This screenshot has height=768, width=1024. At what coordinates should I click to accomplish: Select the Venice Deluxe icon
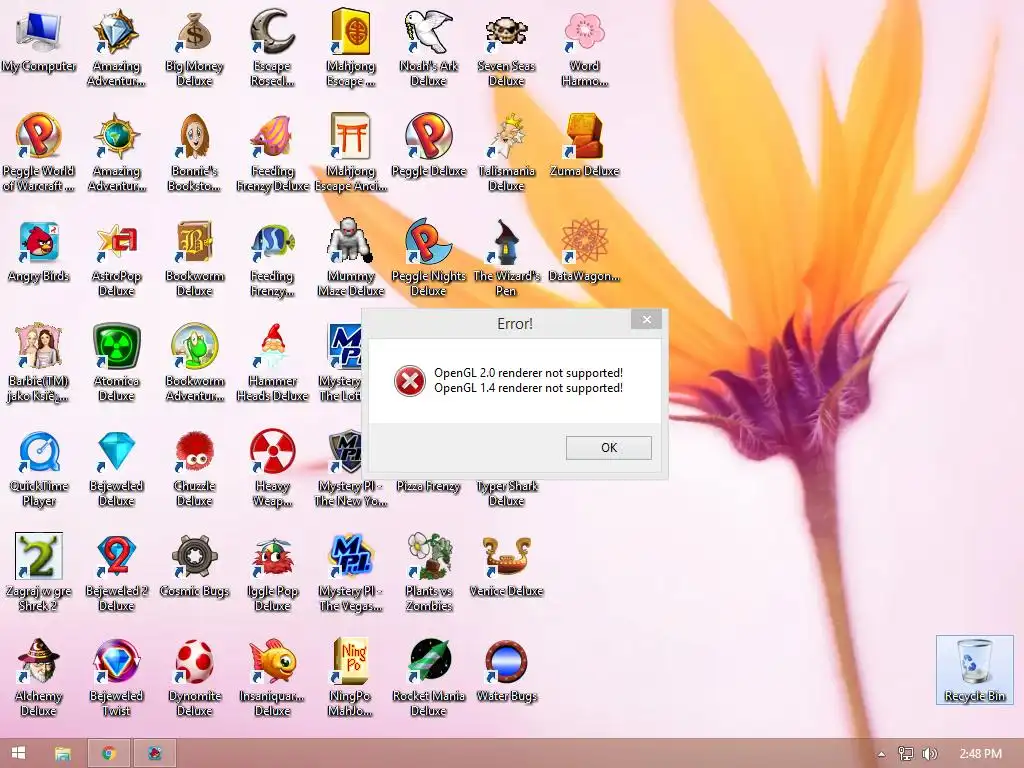(x=506, y=556)
